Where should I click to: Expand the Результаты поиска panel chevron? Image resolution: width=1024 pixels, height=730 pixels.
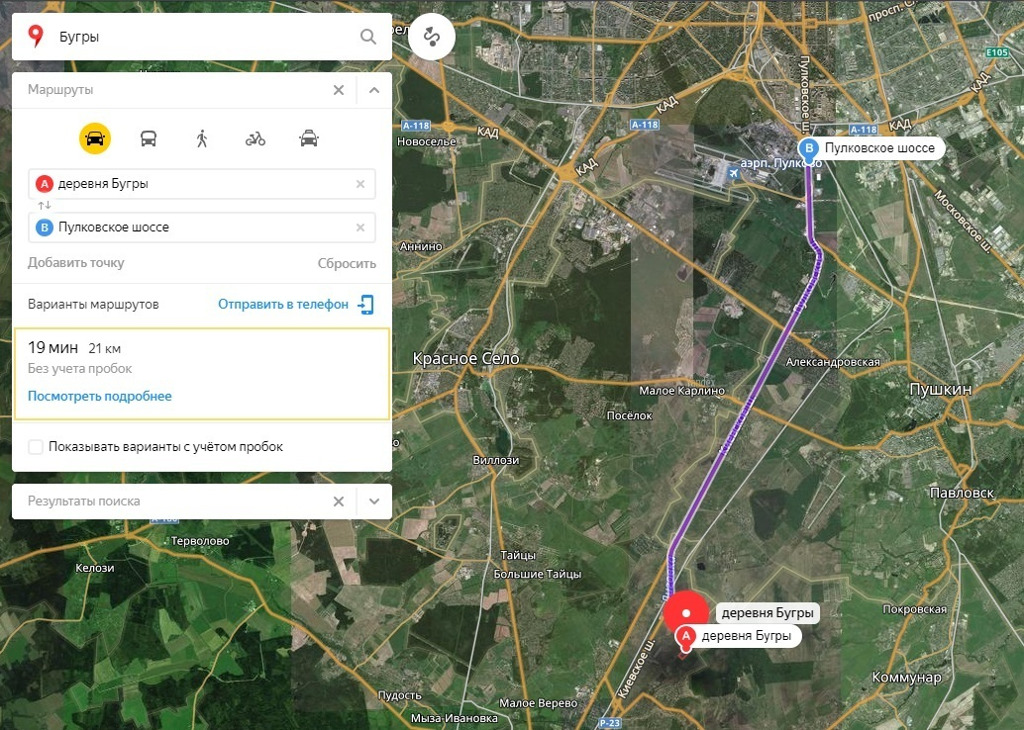point(374,501)
